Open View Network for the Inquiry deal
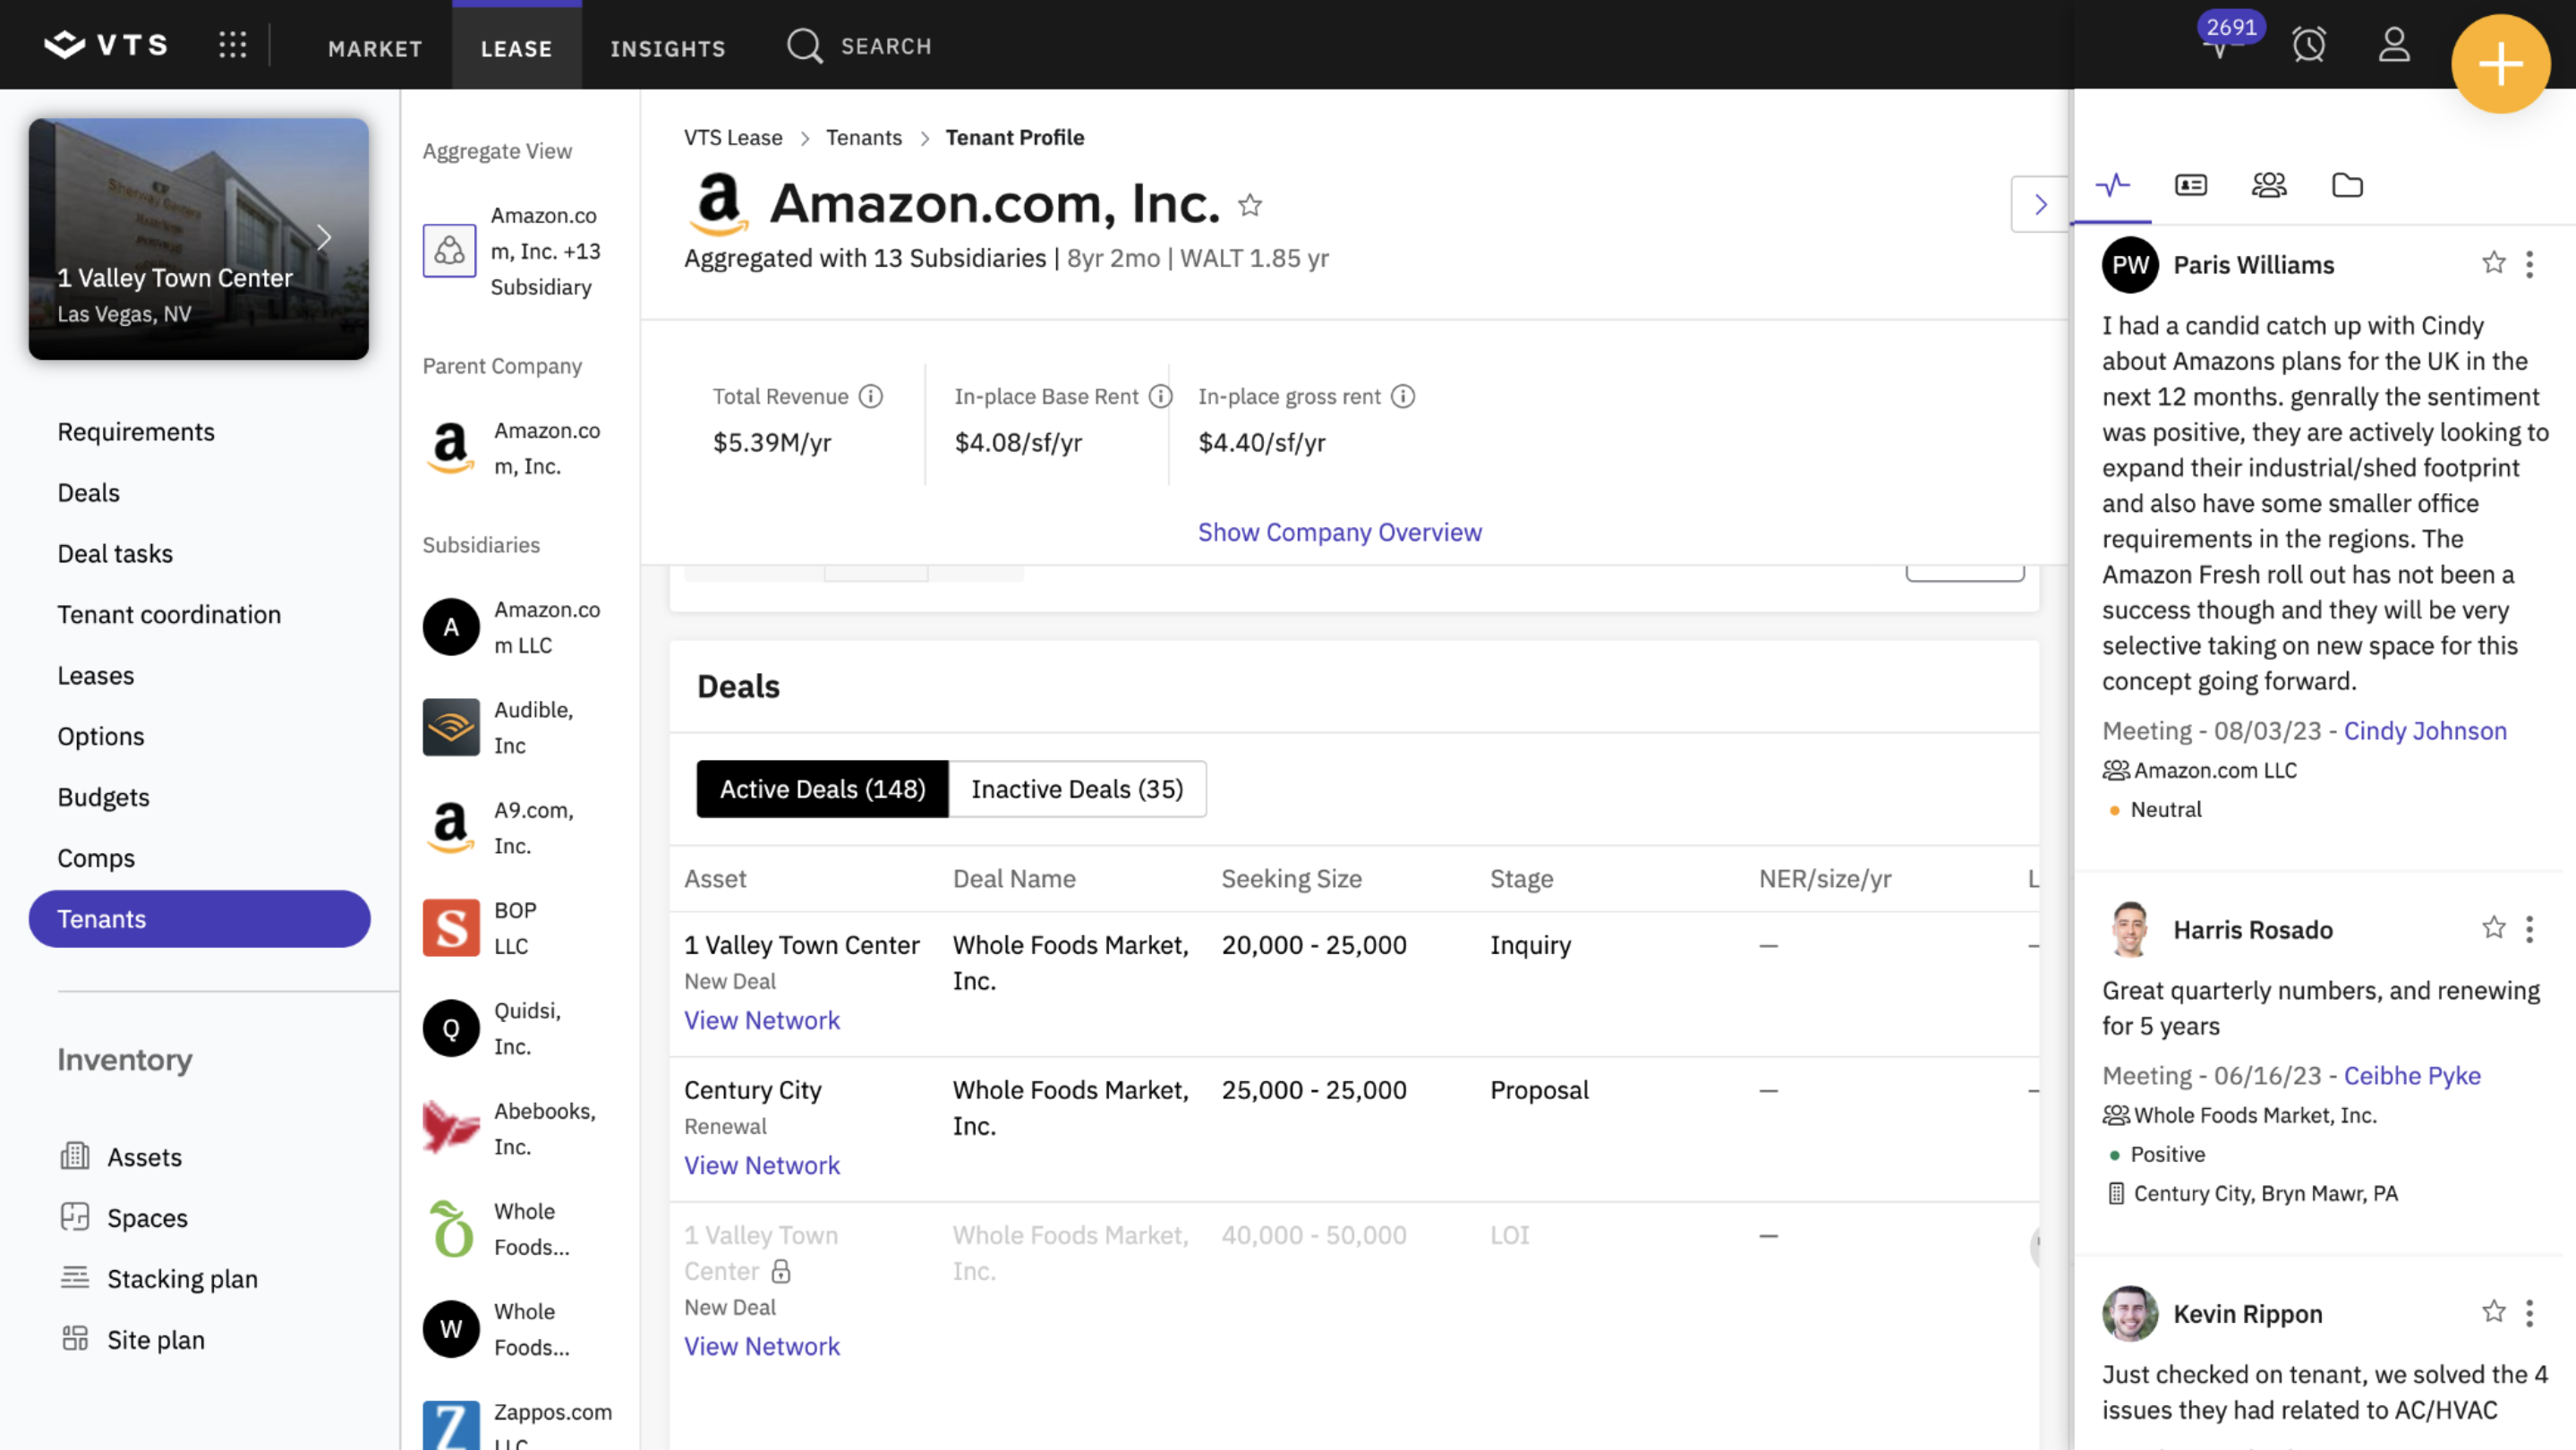2576x1450 pixels. click(x=762, y=1021)
